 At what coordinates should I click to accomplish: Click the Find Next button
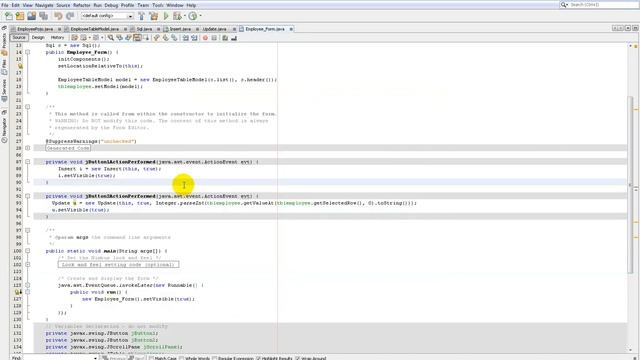[x=137, y=358]
